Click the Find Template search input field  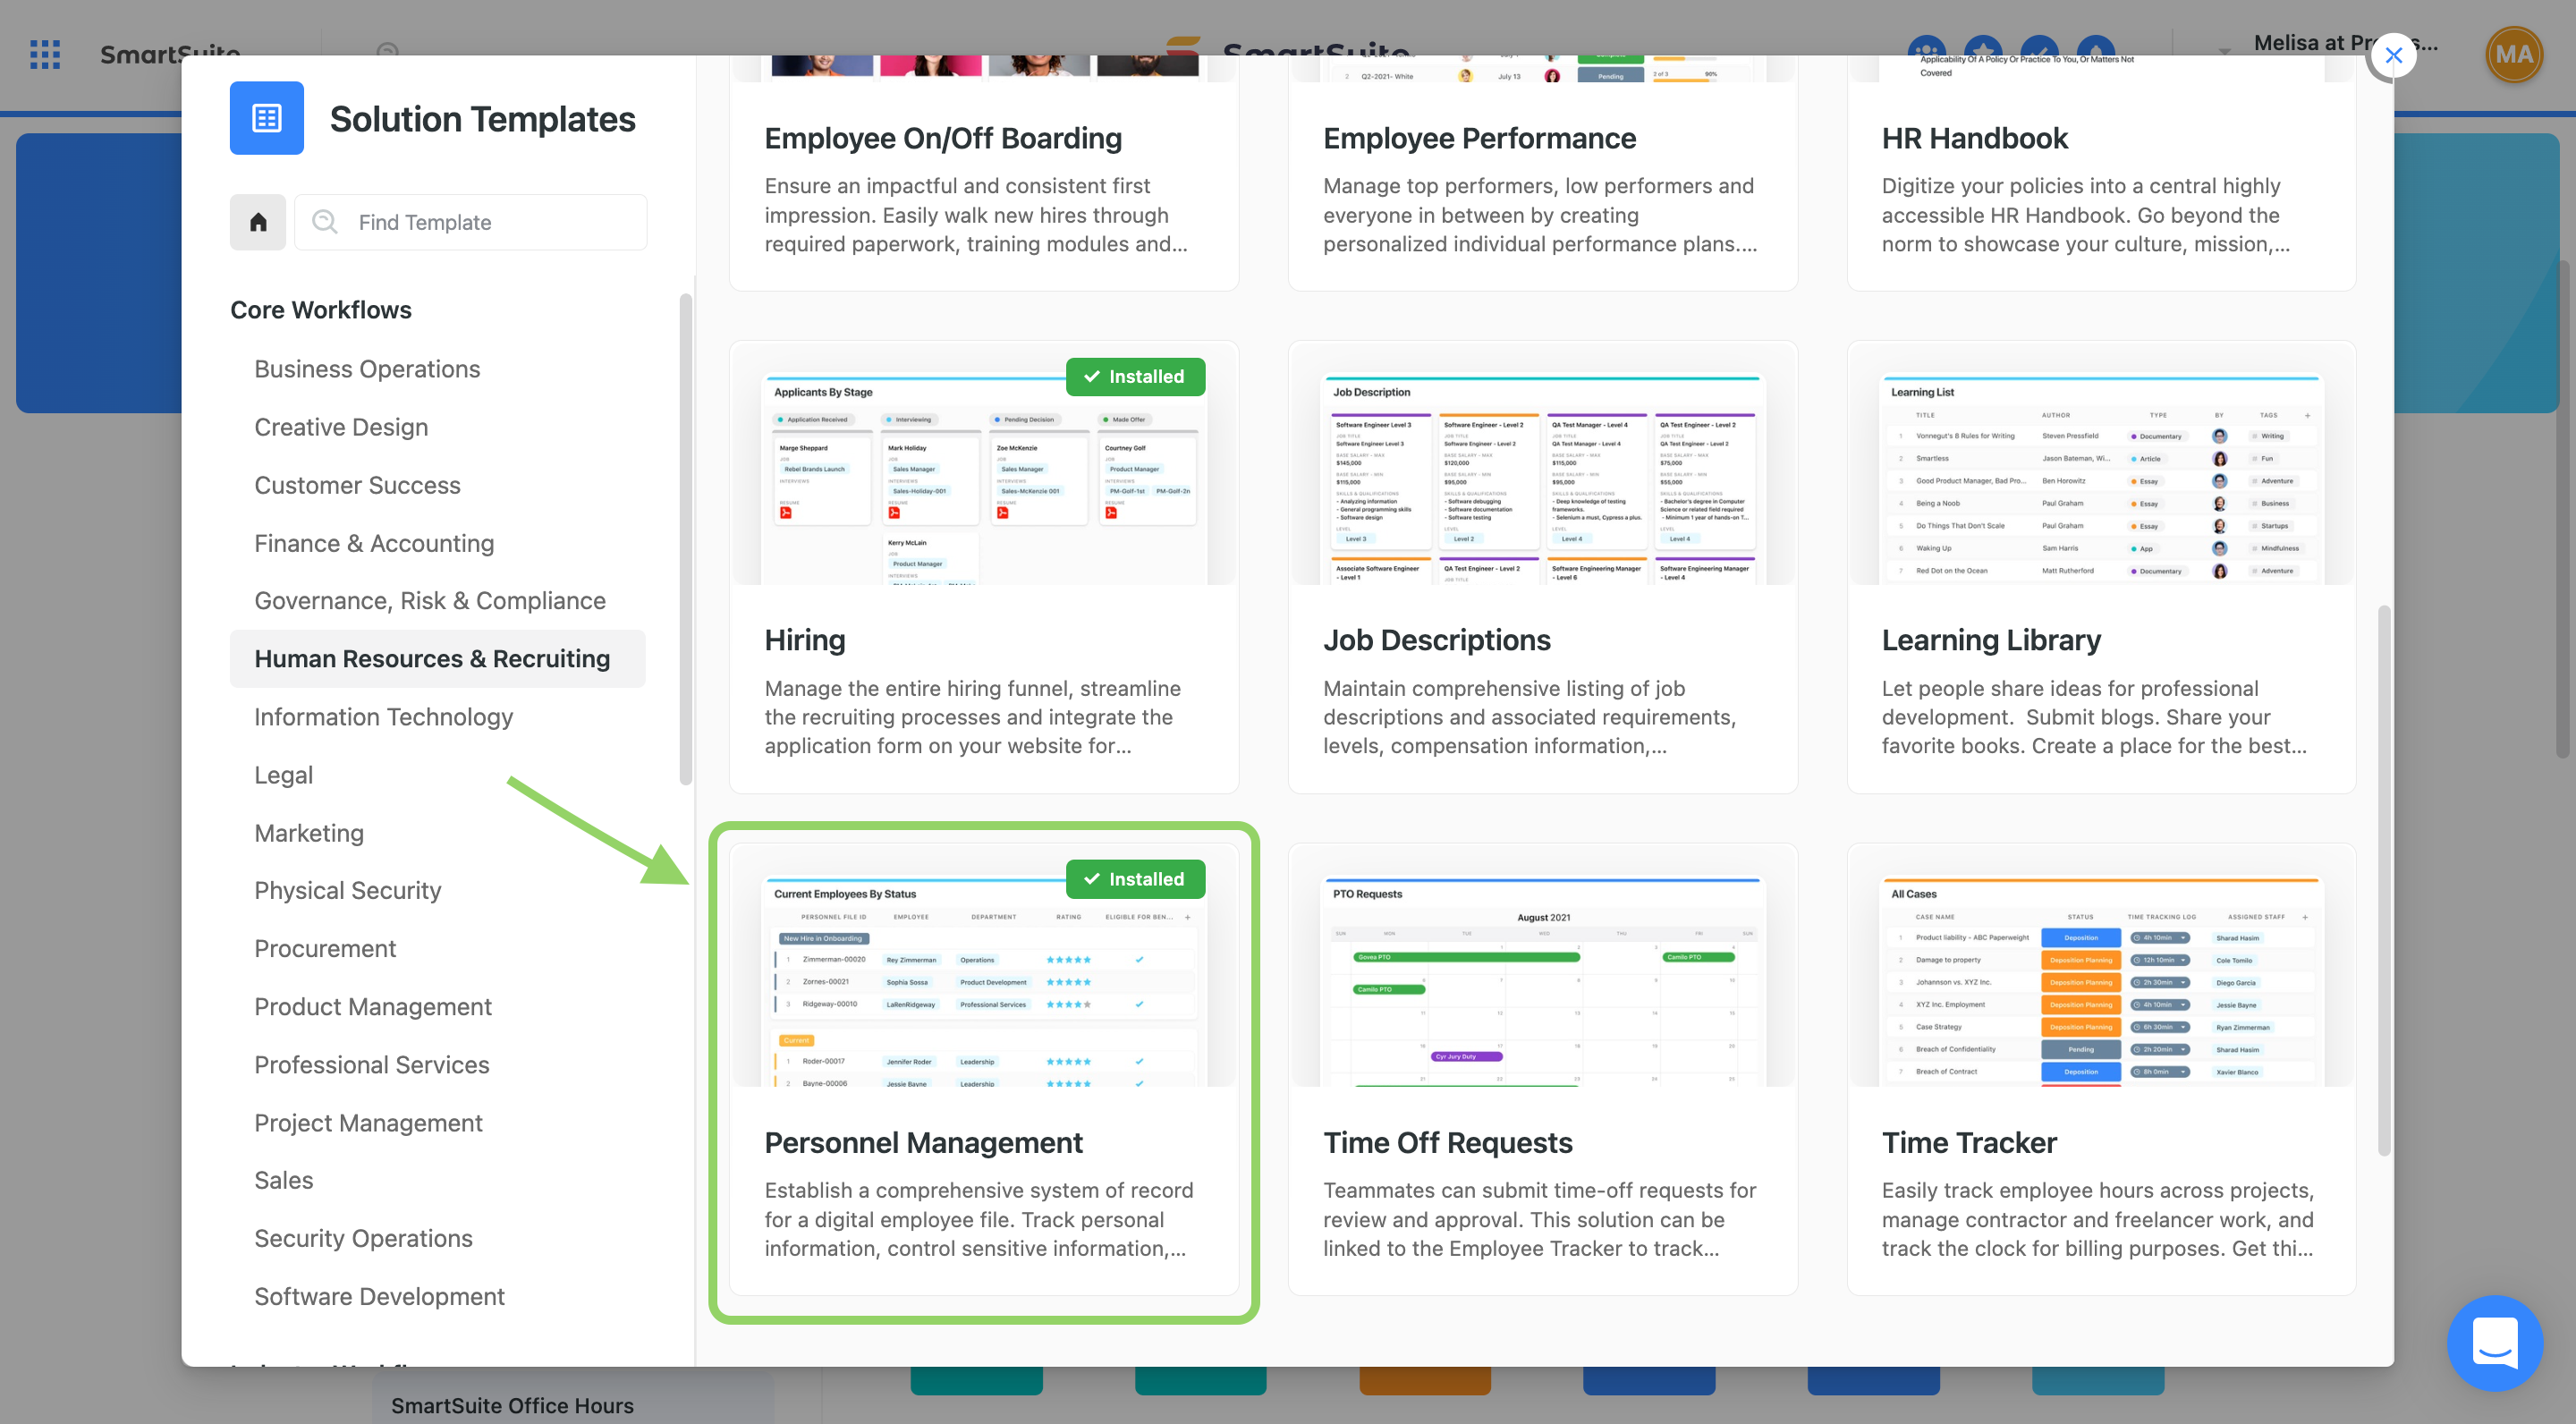tap(471, 221)
